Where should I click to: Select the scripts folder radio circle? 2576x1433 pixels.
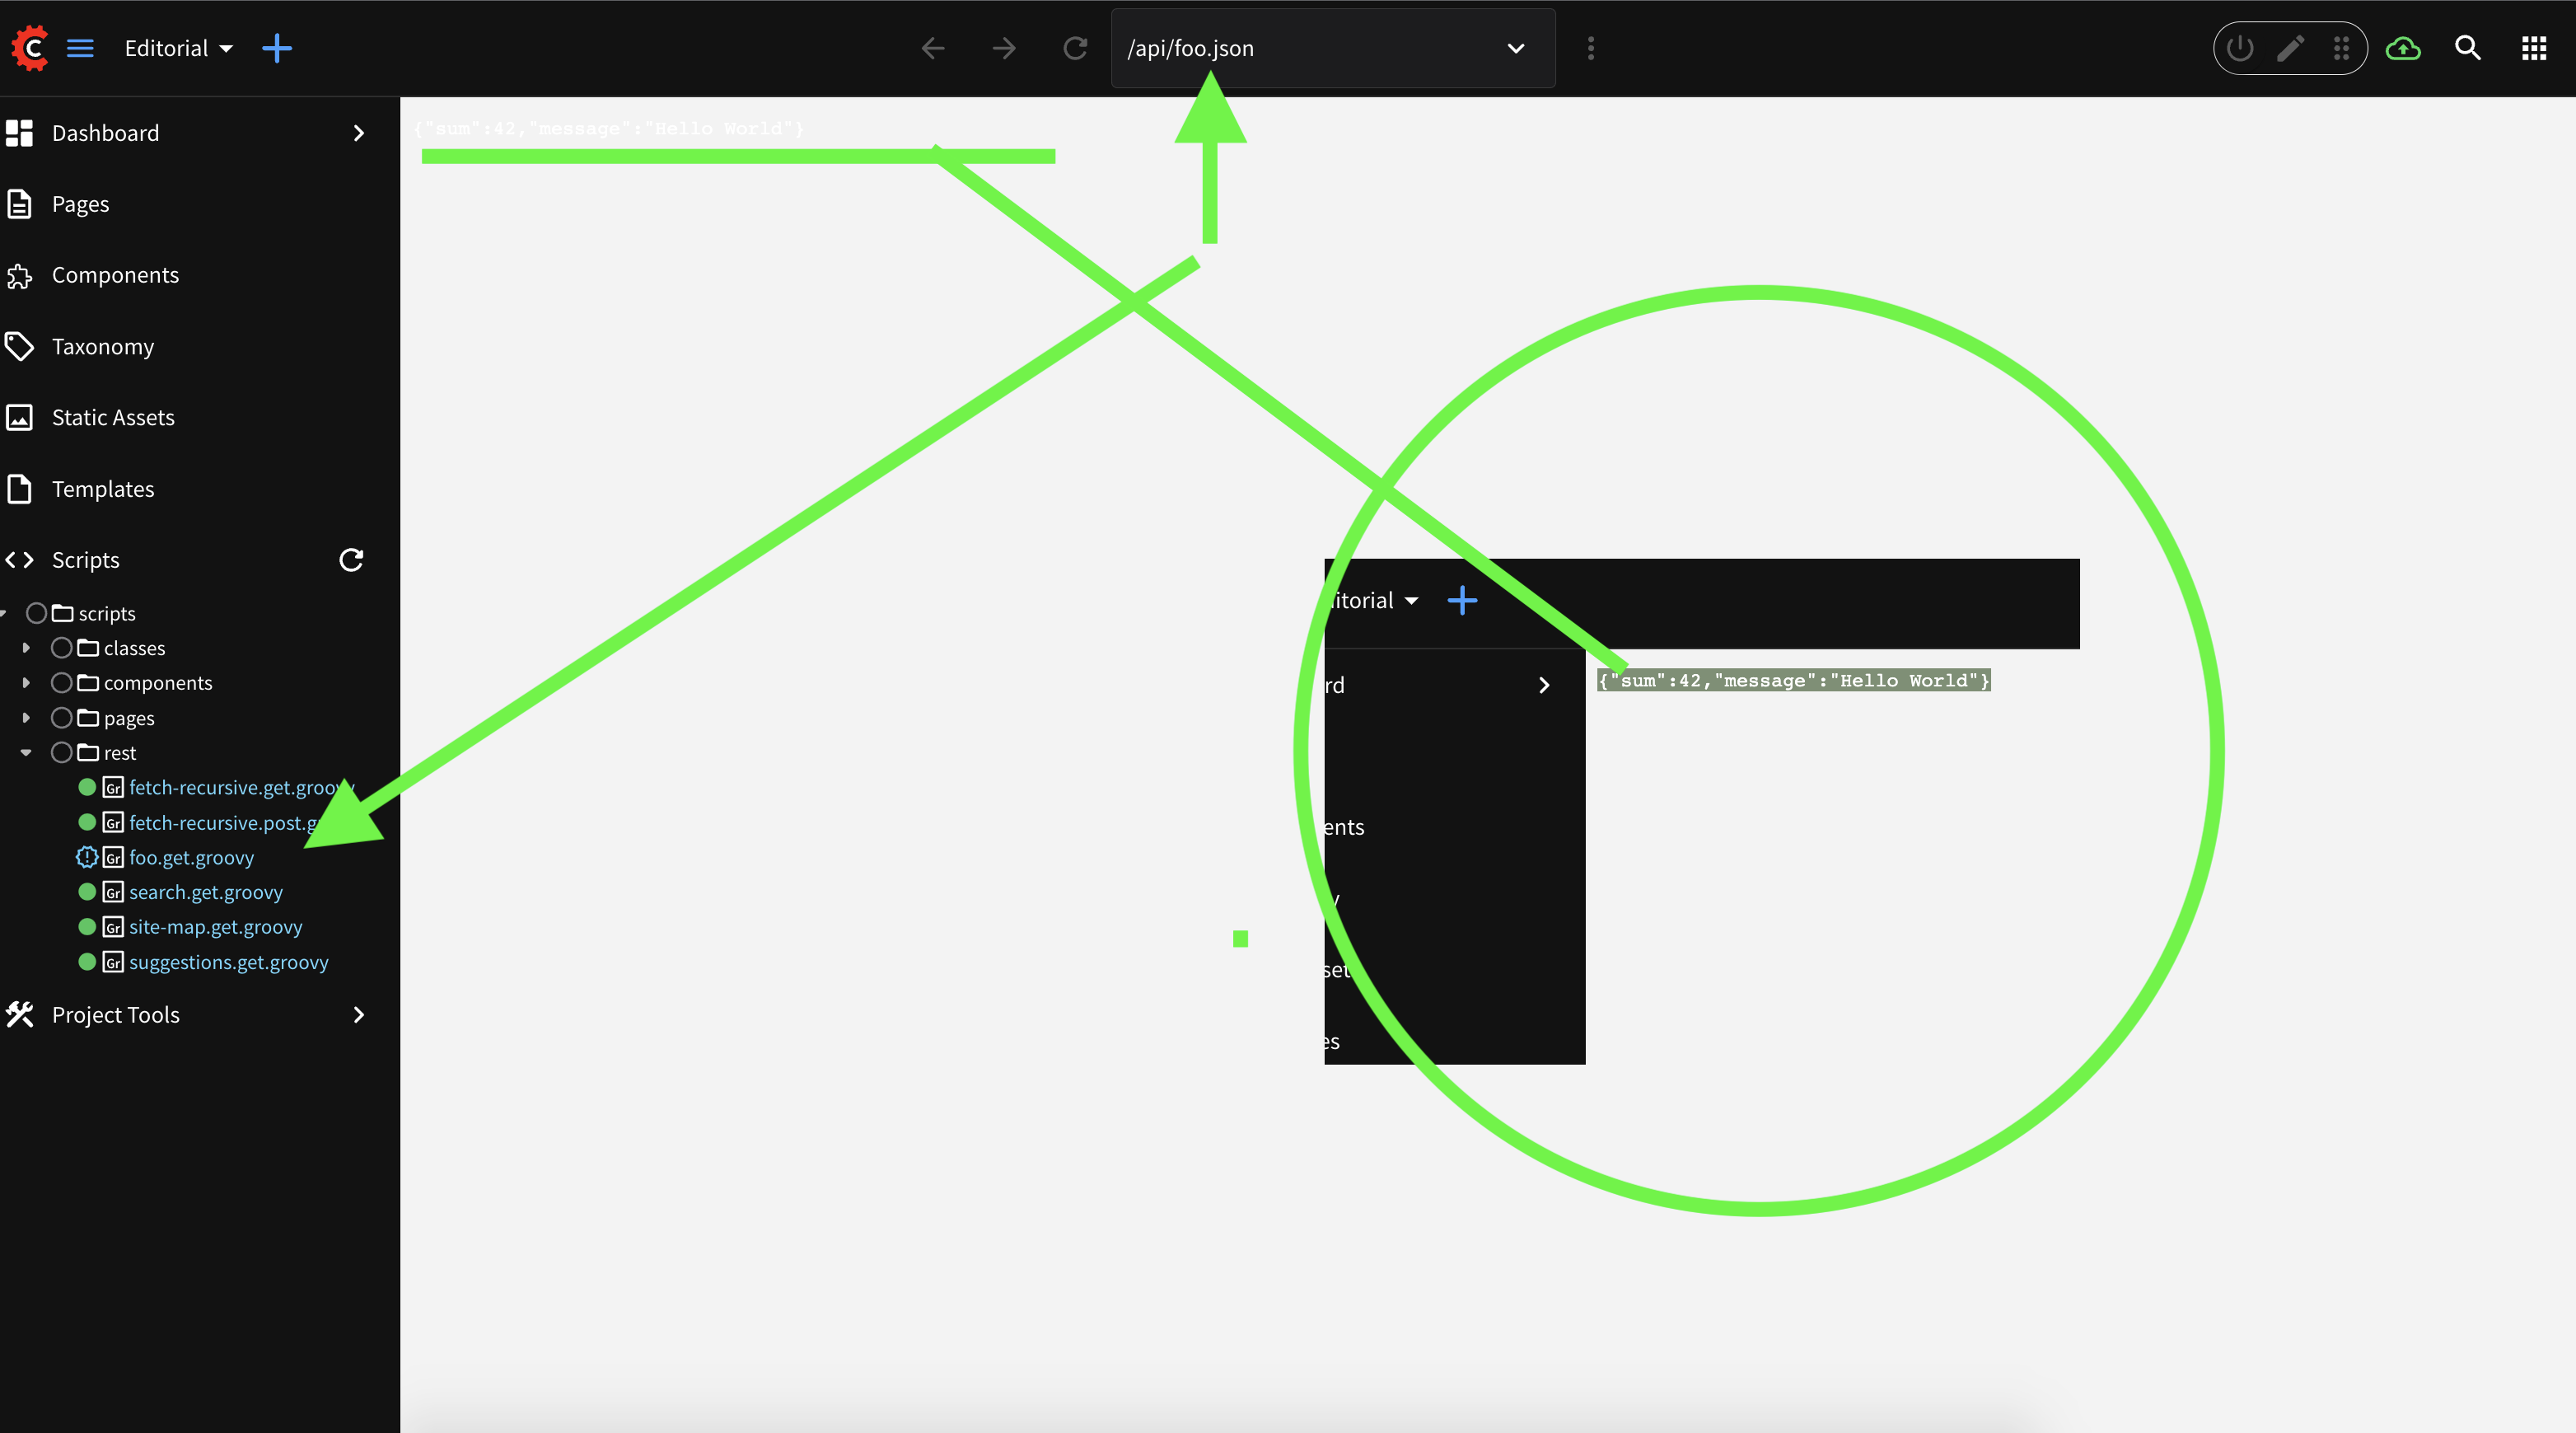[37, 613]
